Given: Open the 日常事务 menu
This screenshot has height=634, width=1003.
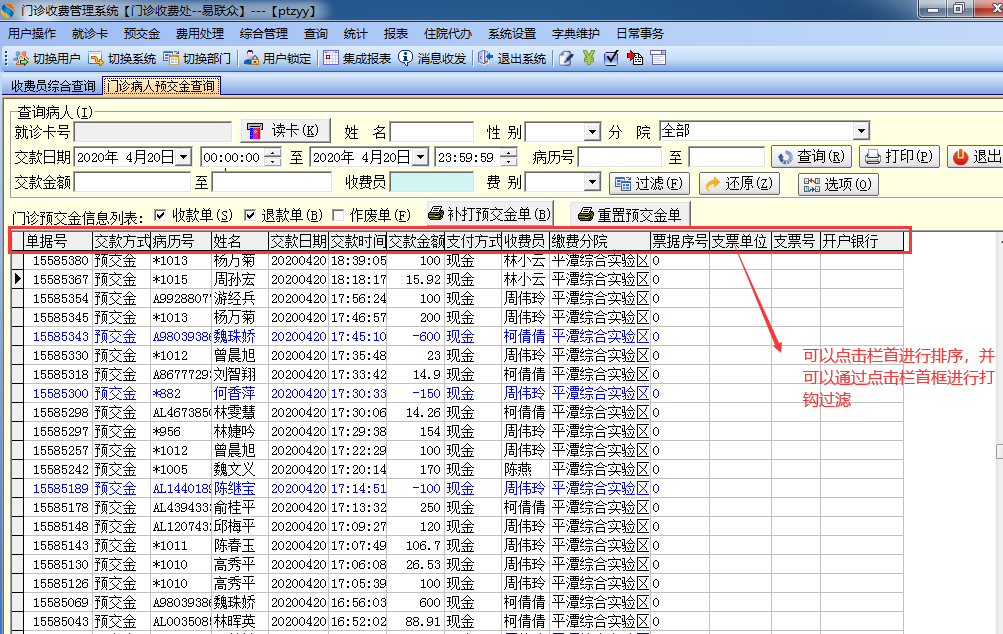Looking at the screenshot, I should coord(640,33).
